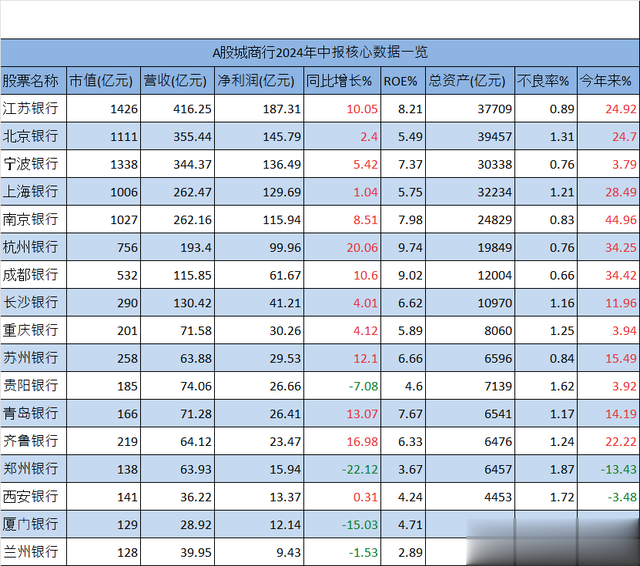The height and width of the screenshot is (566, 640).
Task: Click 南京银行 year-to-date value 44.96
Action: (621, 220)
